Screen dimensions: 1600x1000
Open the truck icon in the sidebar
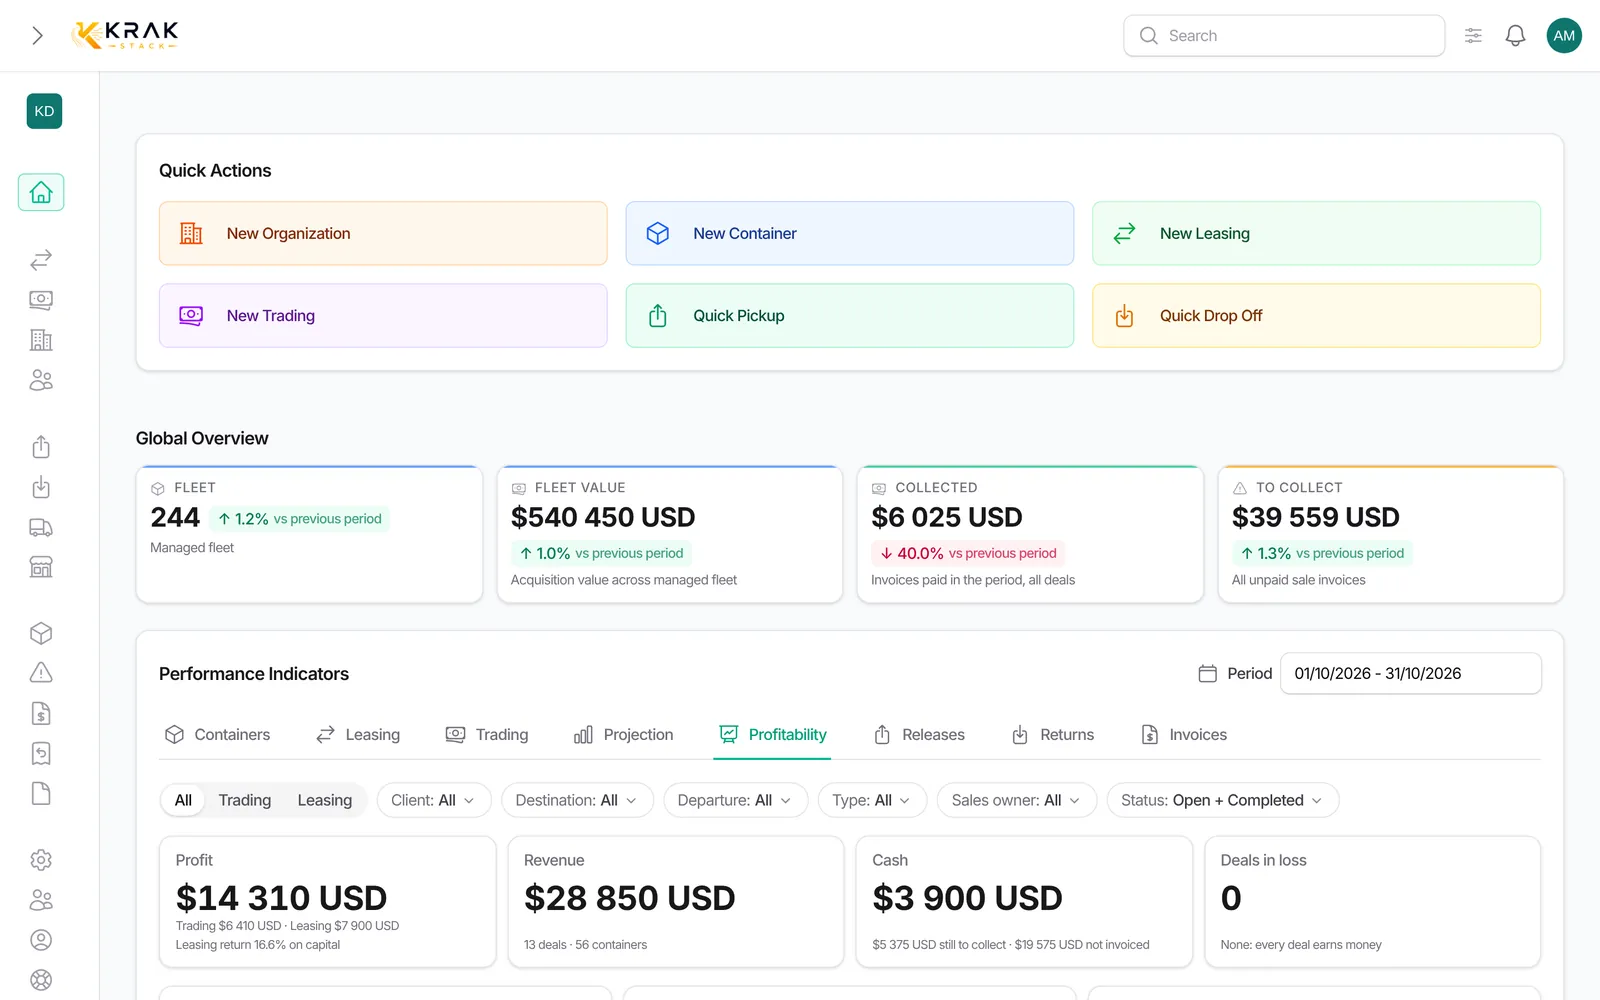41,527
